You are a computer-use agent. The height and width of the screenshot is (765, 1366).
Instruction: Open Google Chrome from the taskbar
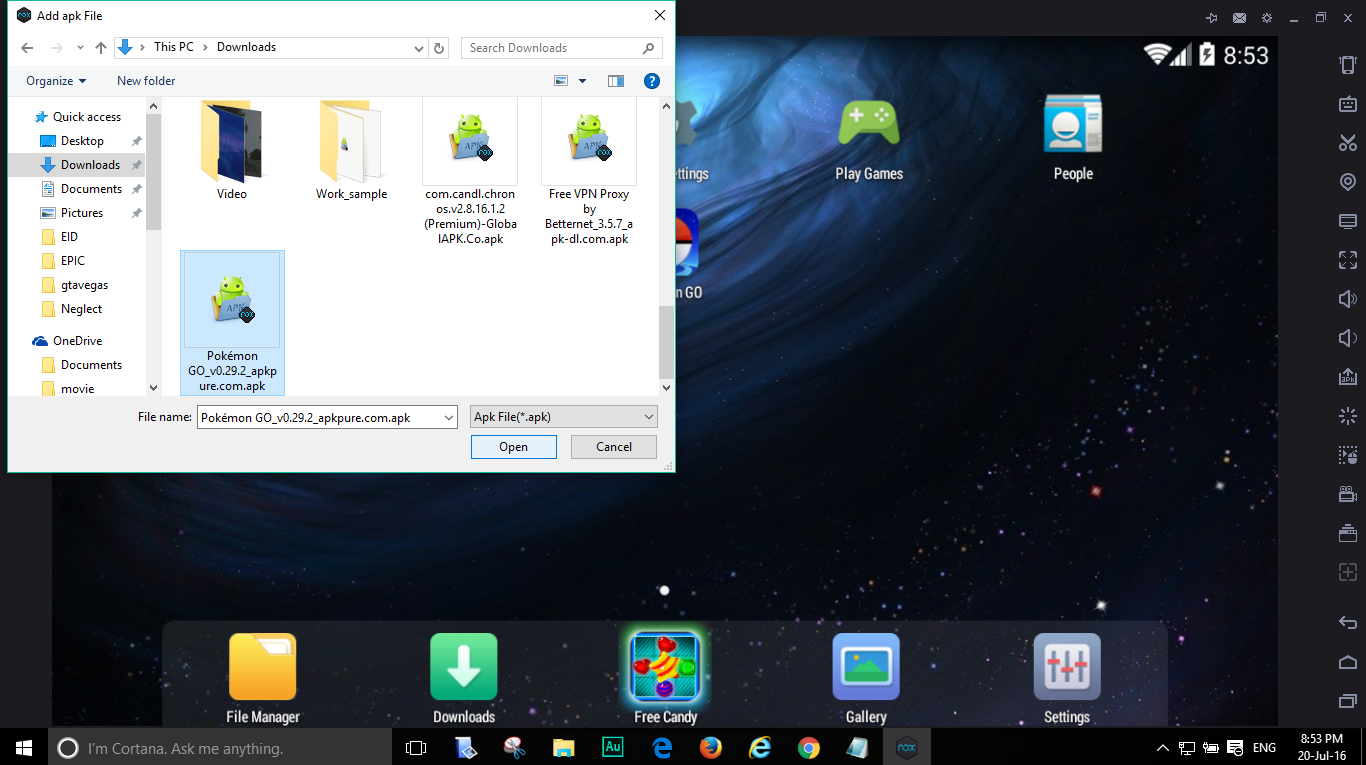(809, 747)
